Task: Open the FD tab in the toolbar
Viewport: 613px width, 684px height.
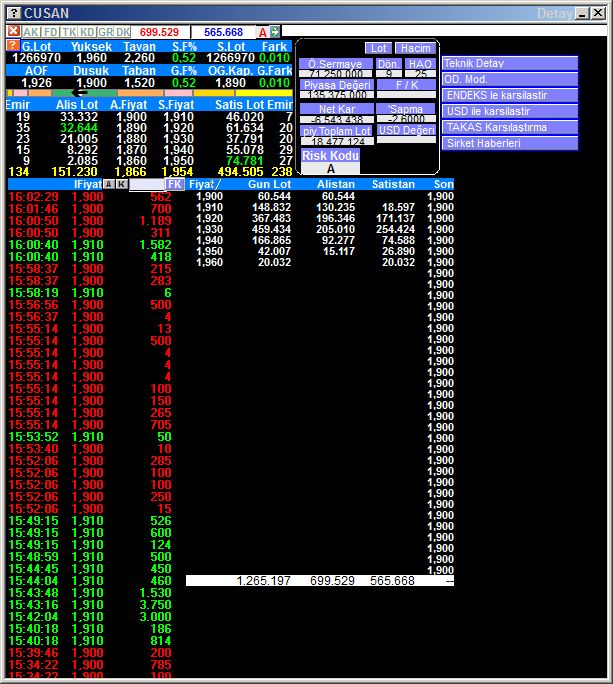Action: [51, 32]
